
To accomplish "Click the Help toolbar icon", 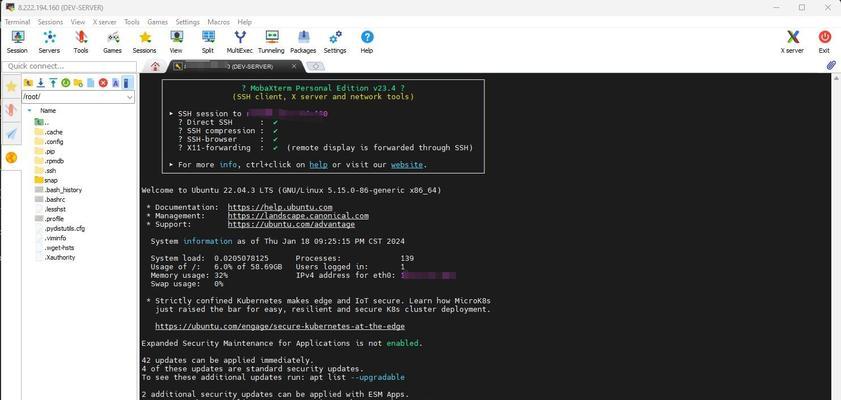I will click(367, 42).
